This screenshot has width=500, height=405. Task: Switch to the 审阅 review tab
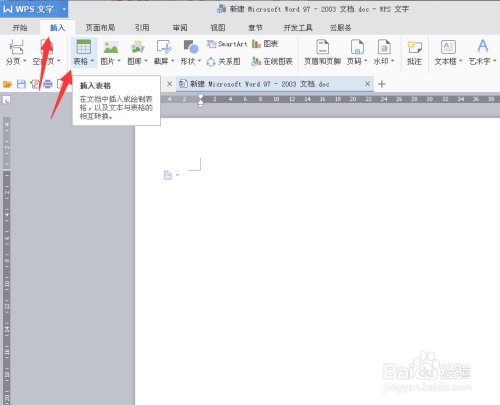click(x=180, y=28)
